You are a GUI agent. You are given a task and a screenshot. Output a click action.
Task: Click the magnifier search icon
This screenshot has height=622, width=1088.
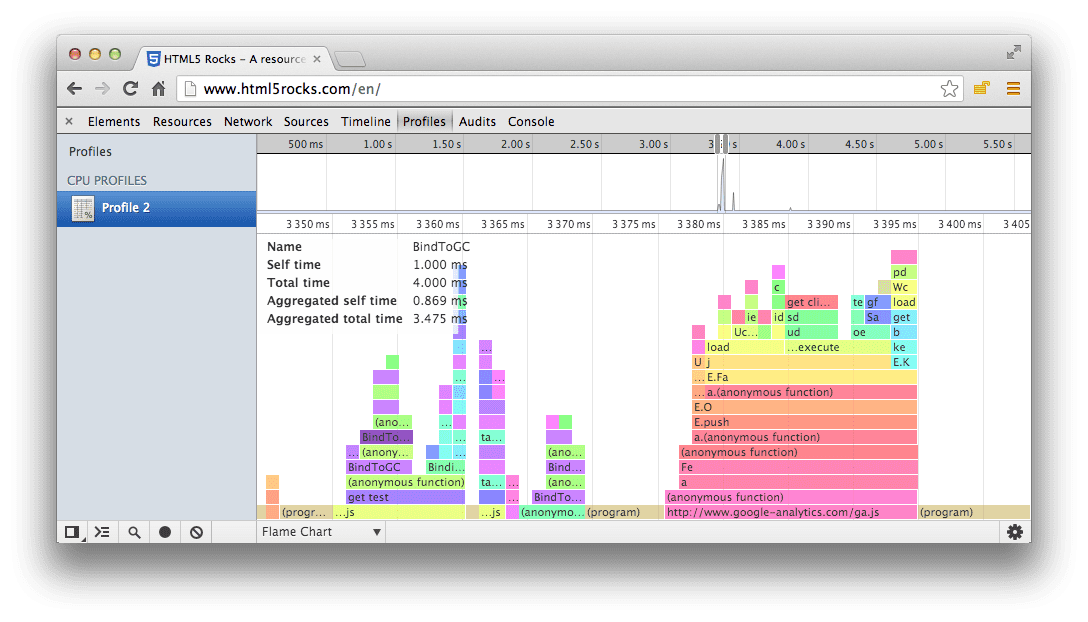click(134, 532)
